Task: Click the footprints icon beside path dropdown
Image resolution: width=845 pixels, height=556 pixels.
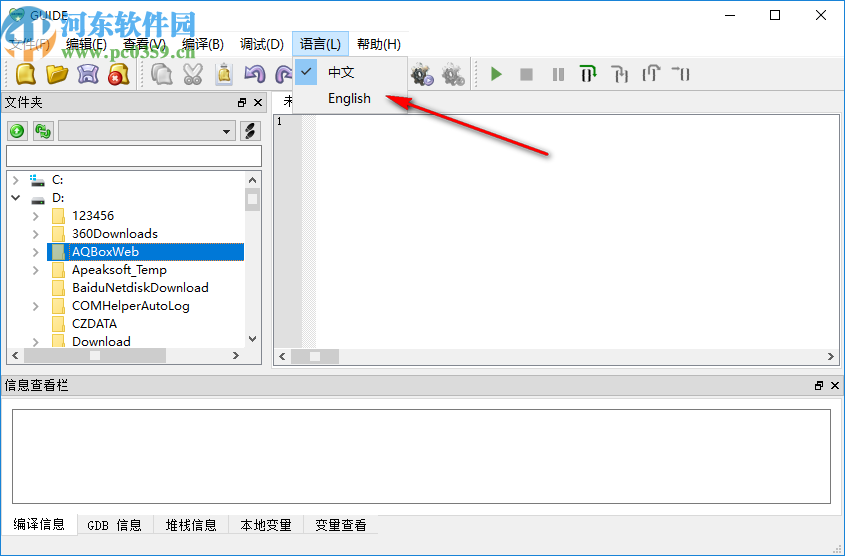Action: (250, 131)
